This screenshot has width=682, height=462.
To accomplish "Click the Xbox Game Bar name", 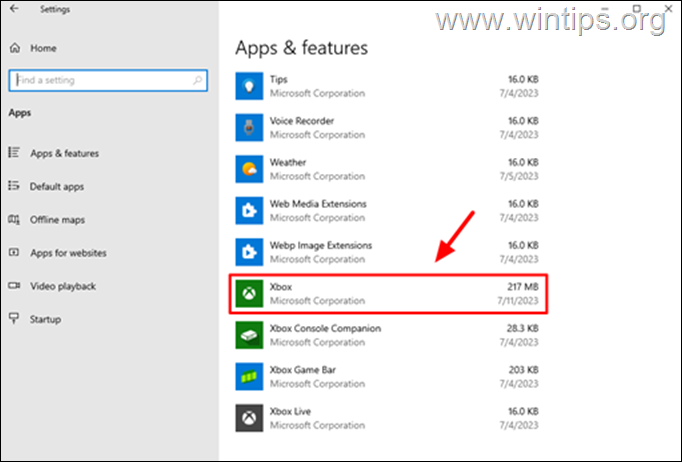I will [303, 370].
